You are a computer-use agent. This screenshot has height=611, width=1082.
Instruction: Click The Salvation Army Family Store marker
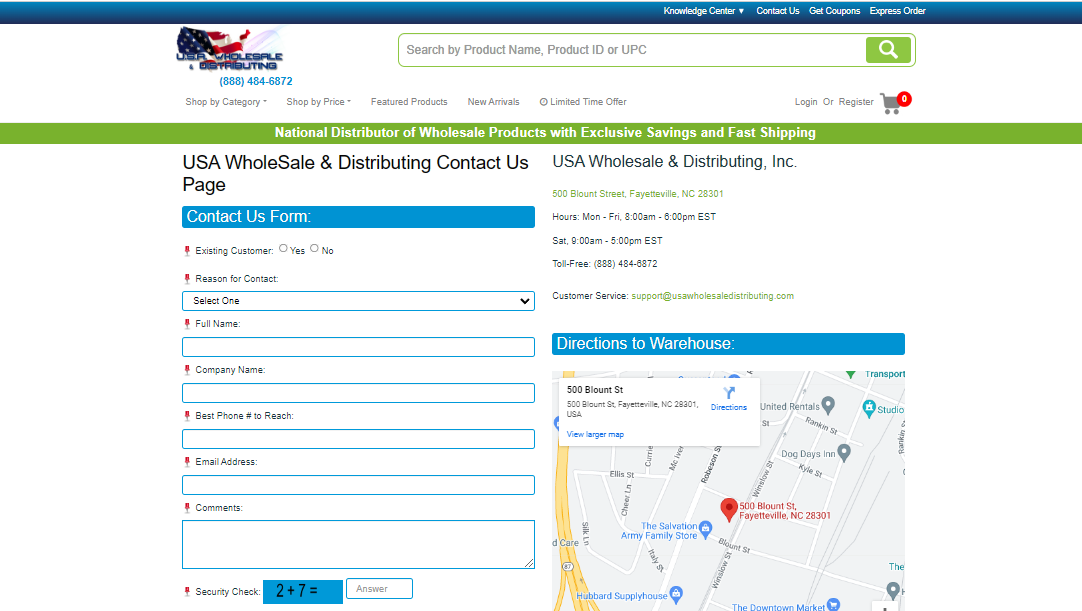705,530
